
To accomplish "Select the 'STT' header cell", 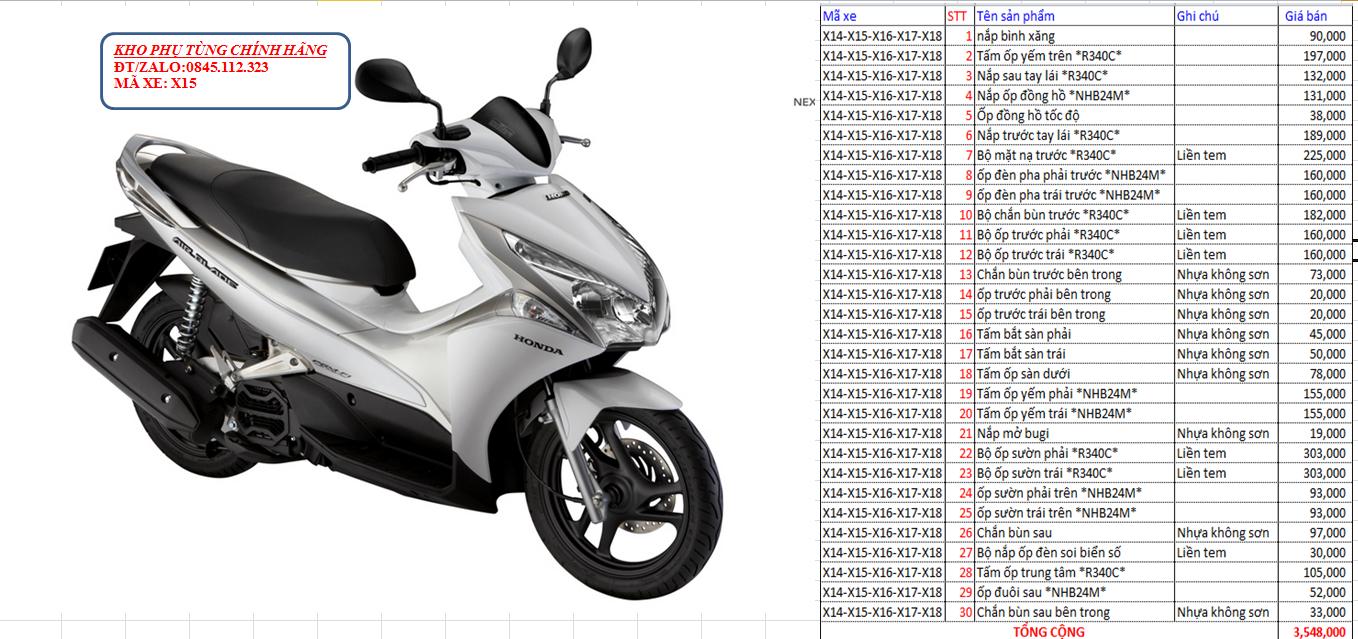I will 959,16.
